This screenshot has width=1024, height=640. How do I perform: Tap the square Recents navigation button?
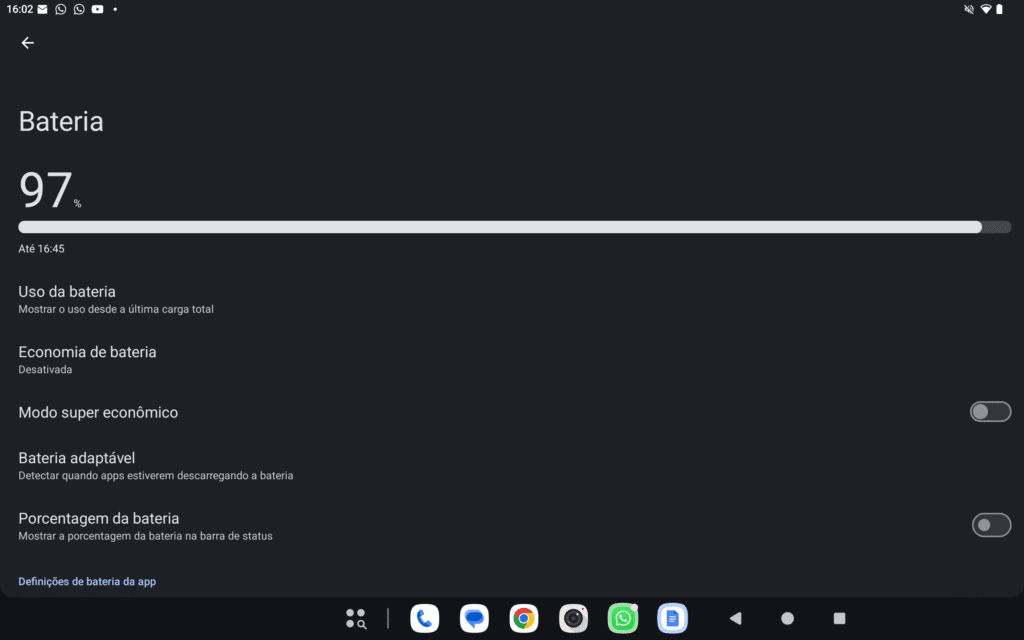coord(839,619)
